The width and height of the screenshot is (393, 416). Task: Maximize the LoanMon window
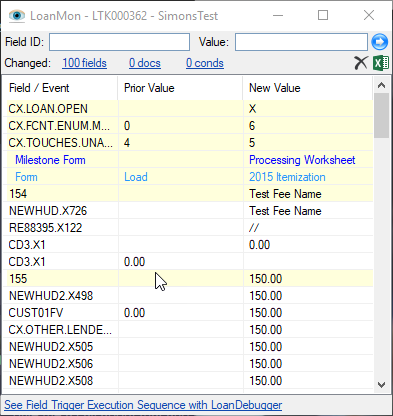(x=323, y=15)
